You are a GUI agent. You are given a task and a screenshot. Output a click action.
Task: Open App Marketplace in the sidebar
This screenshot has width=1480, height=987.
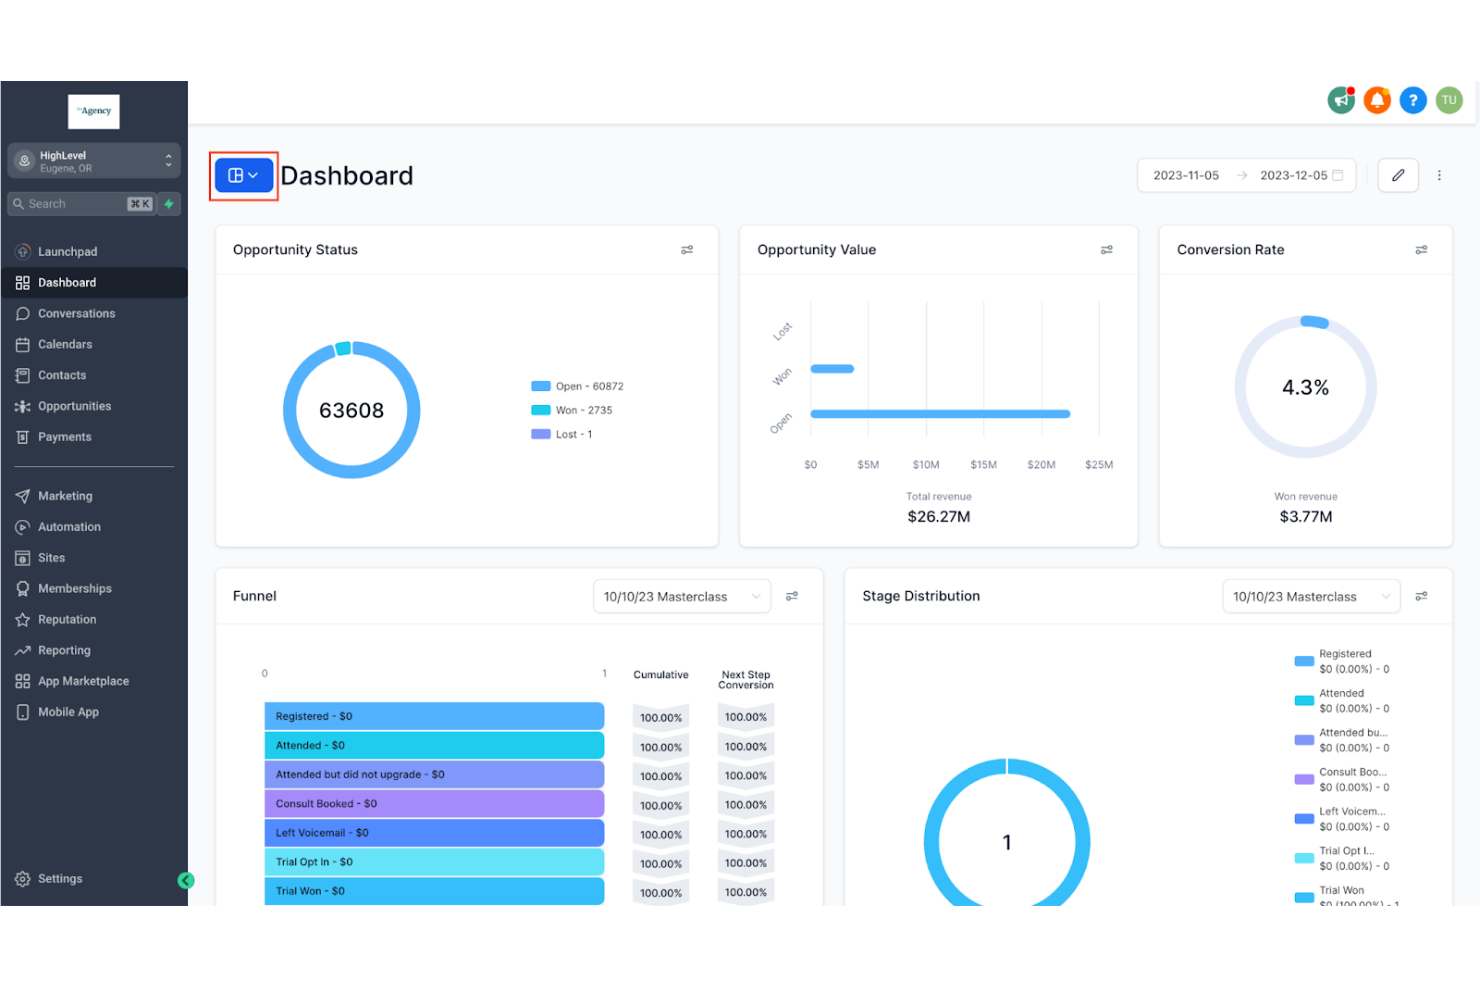(x=83, y=680)
